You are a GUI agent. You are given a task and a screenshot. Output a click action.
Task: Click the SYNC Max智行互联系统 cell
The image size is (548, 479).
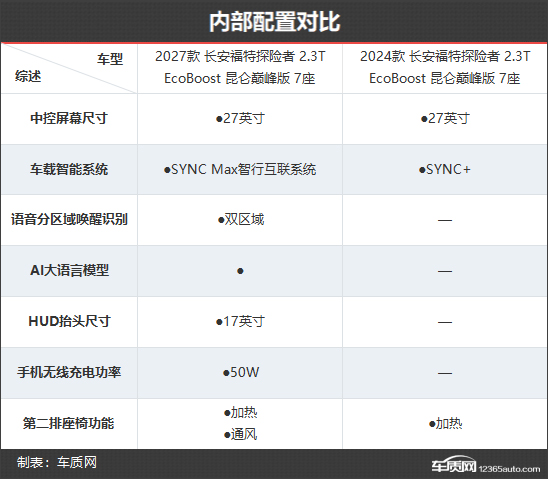[240, 169]
